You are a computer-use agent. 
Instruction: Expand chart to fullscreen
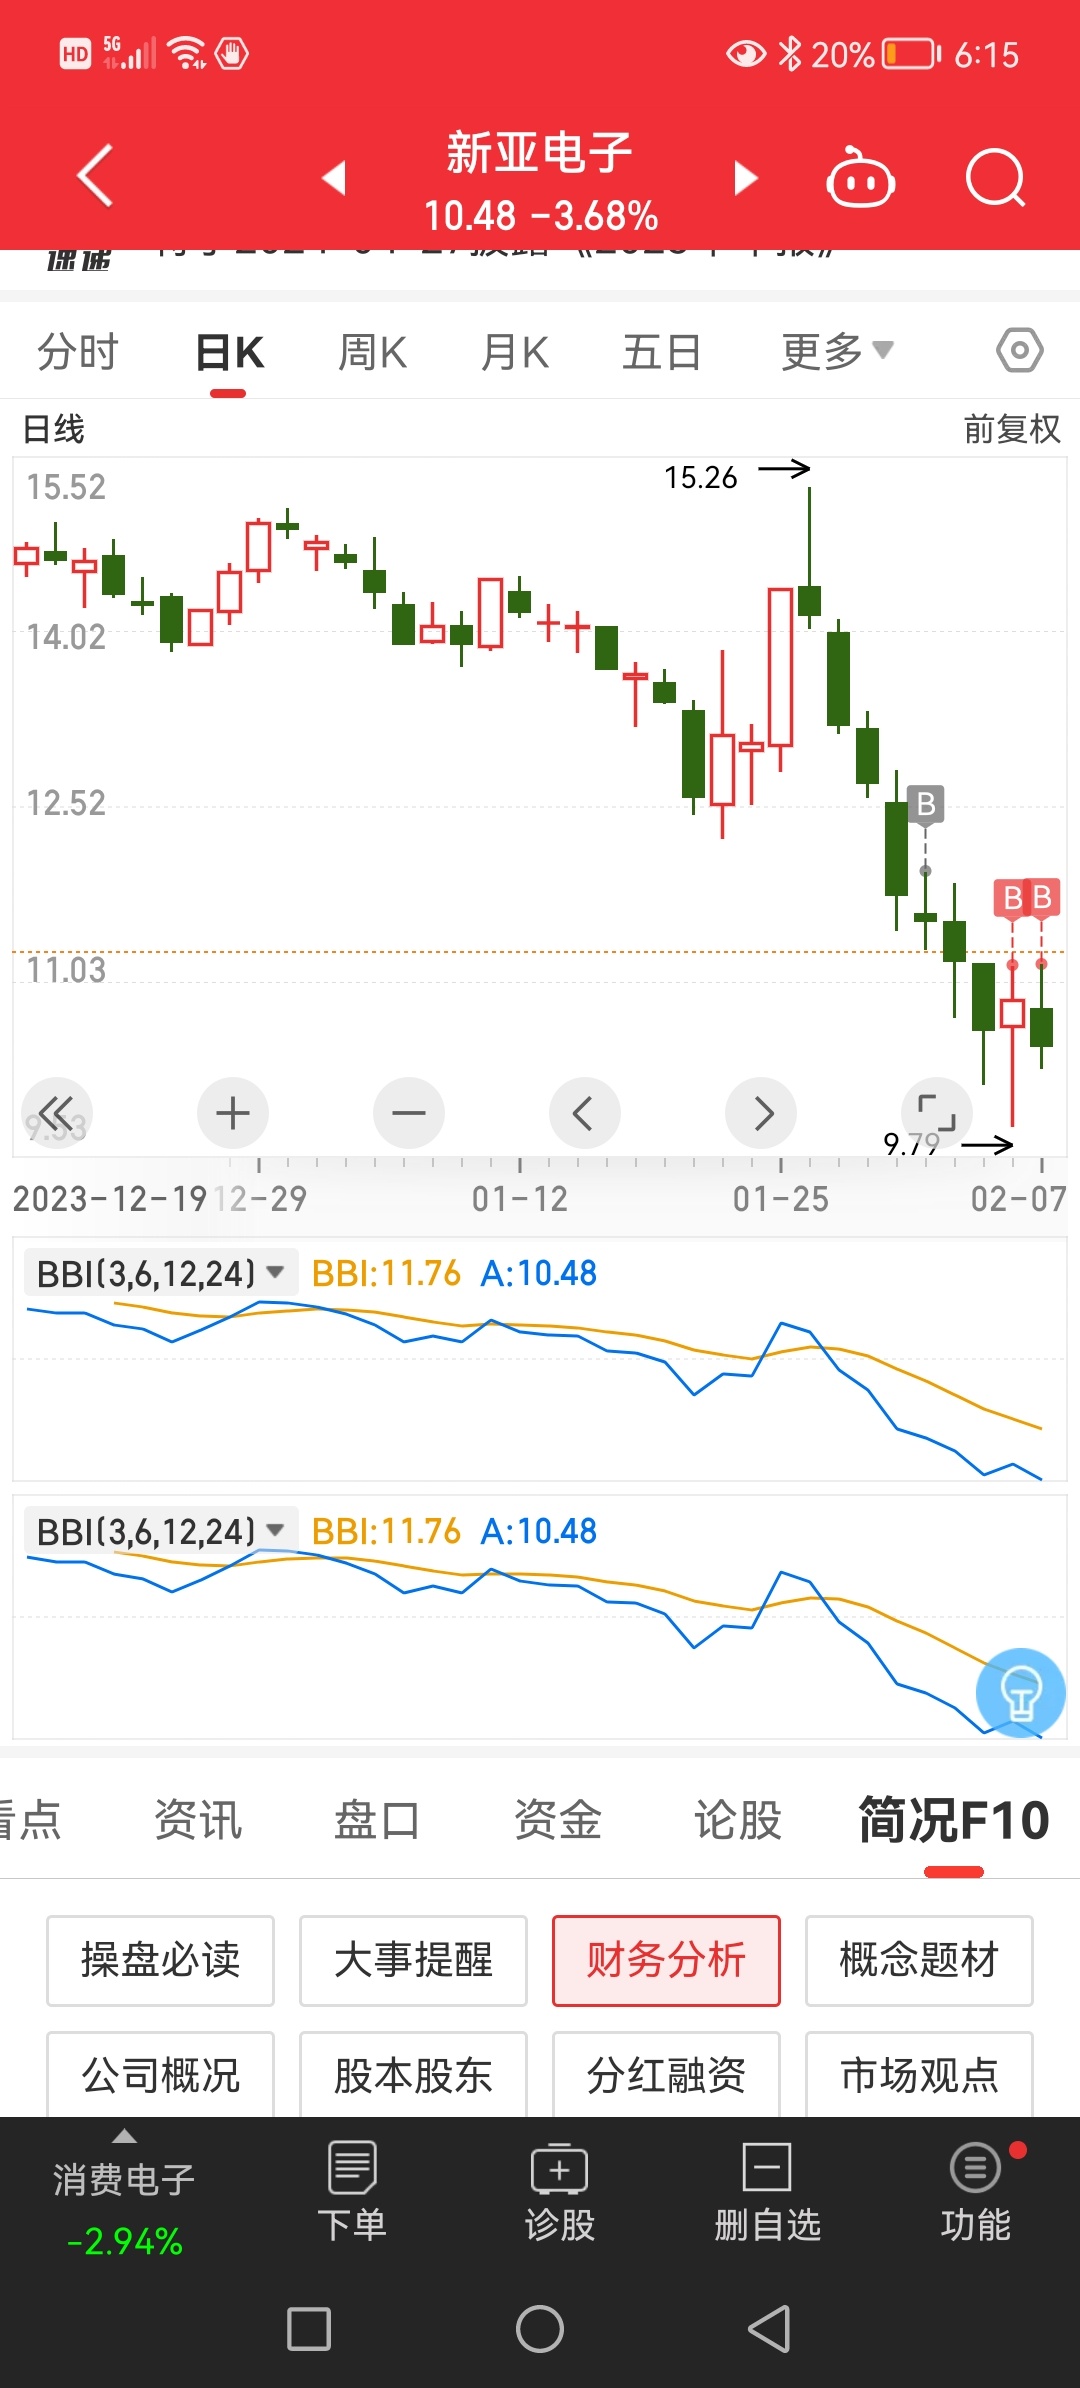(936, 1112)
